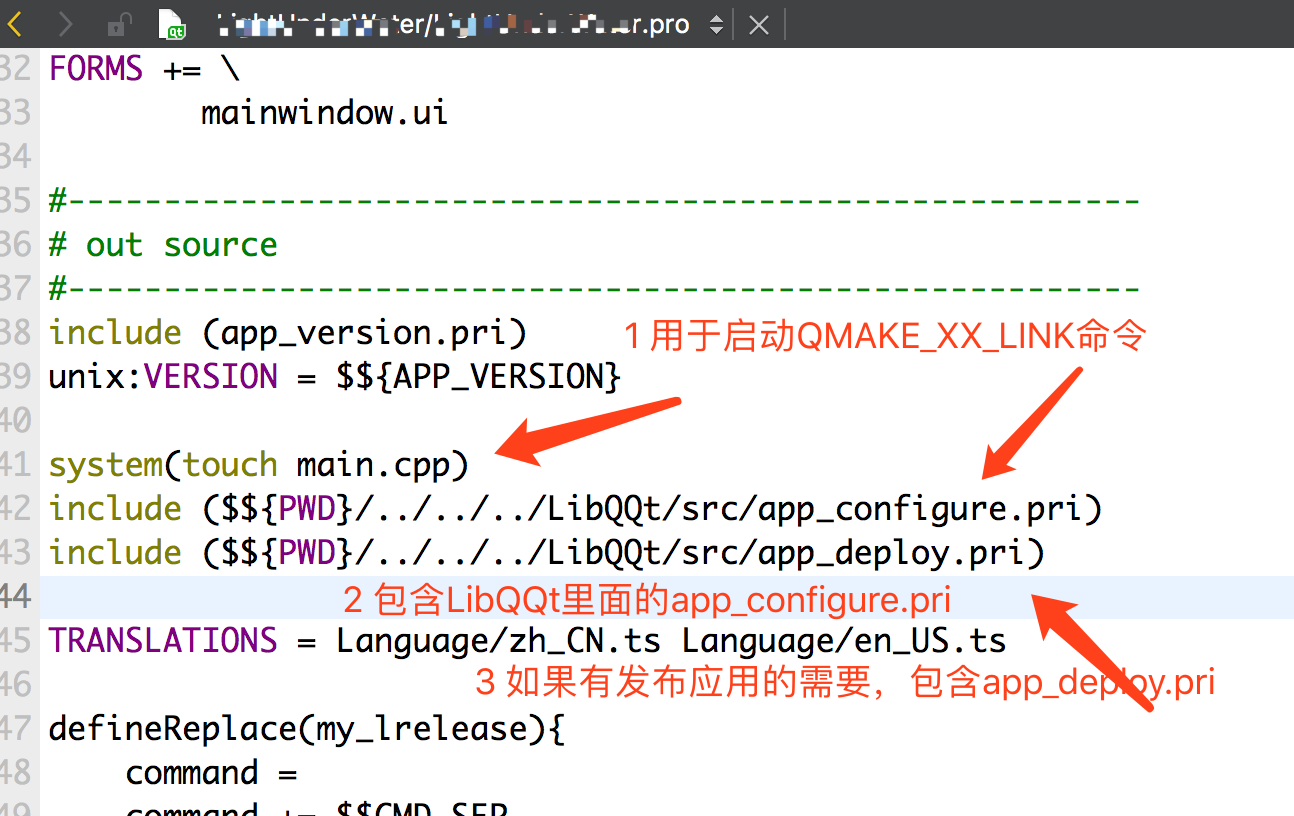Click the up-down arrows of the file selector
Image resolution: width=1294 pixels, height=816 pixels.
(x=716, y=25)
